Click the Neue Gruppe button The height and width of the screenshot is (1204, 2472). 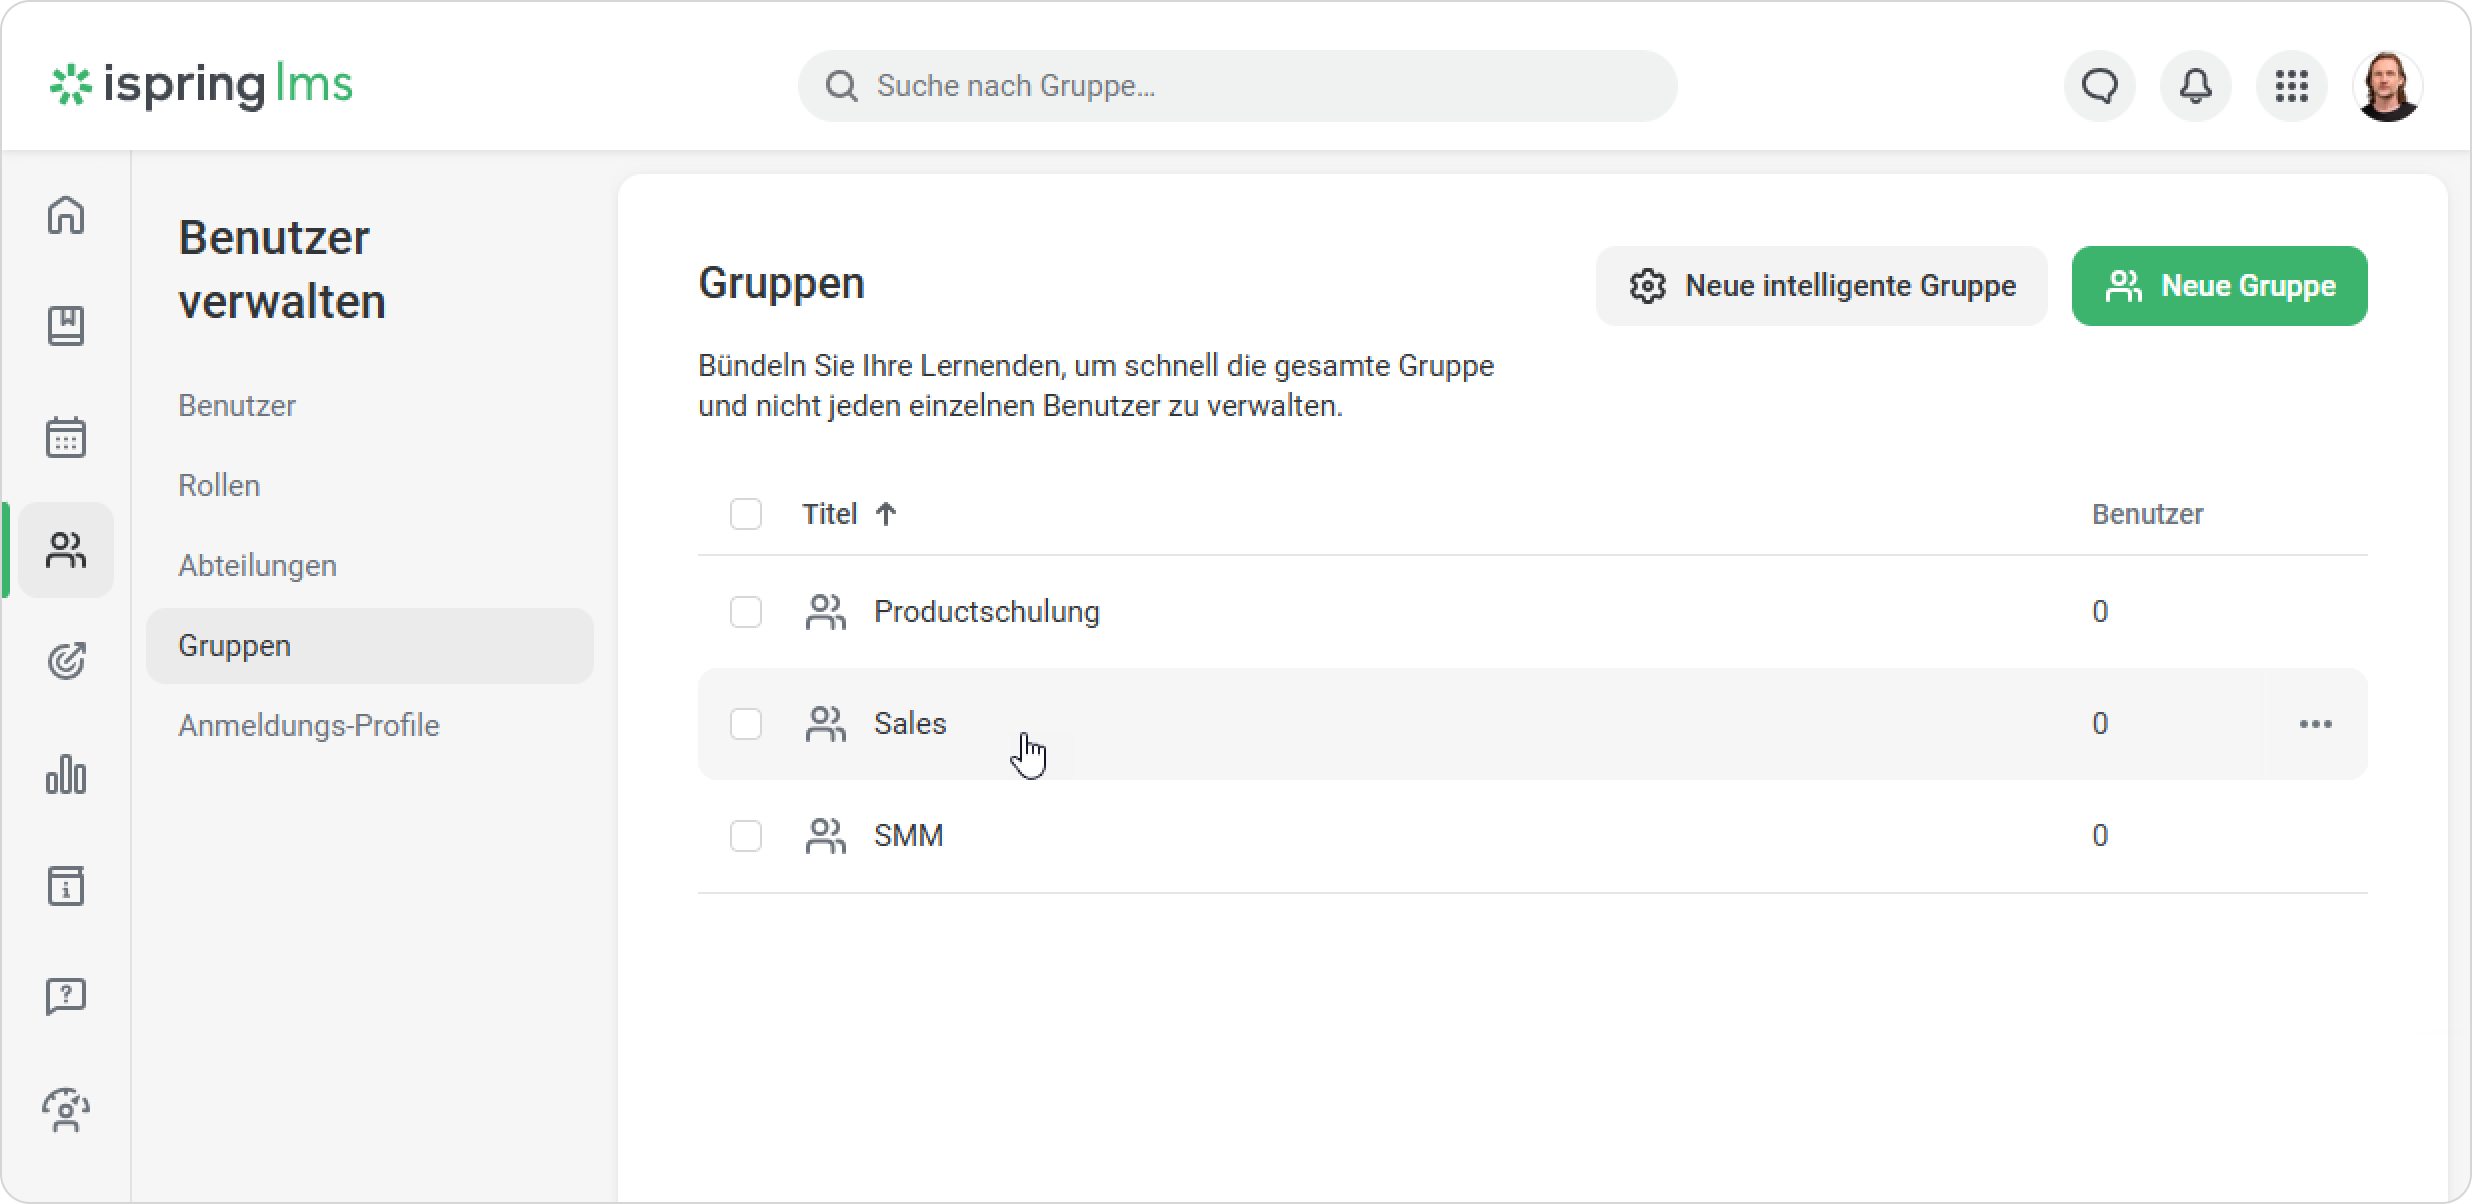[x=2219, y=286]
